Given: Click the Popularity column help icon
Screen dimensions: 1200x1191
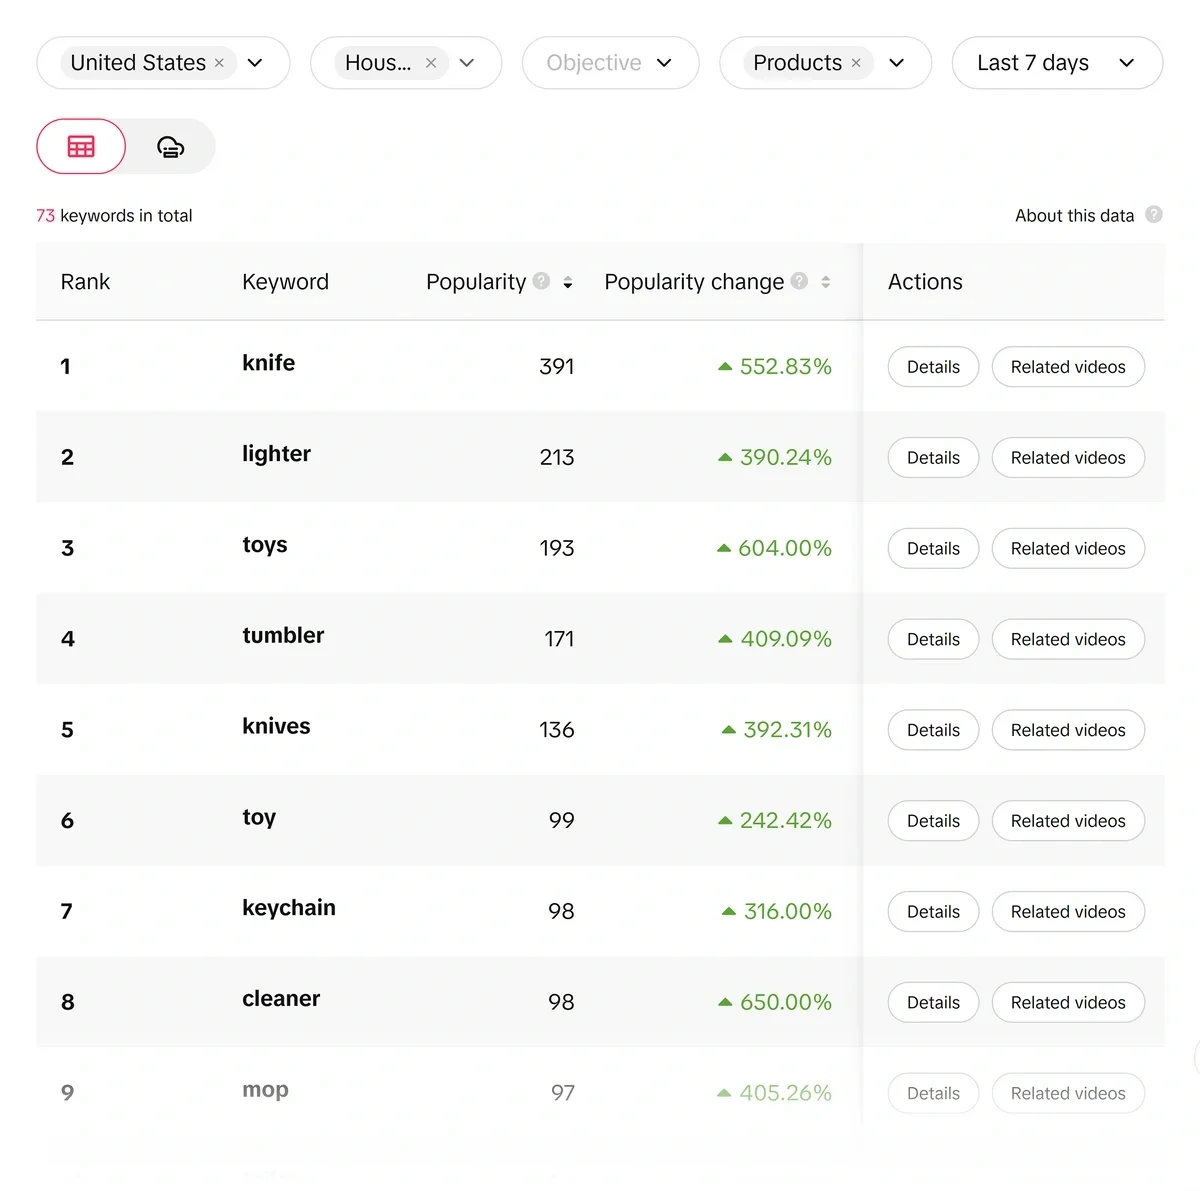Looking at the screenshot, I should pos(541,281).
